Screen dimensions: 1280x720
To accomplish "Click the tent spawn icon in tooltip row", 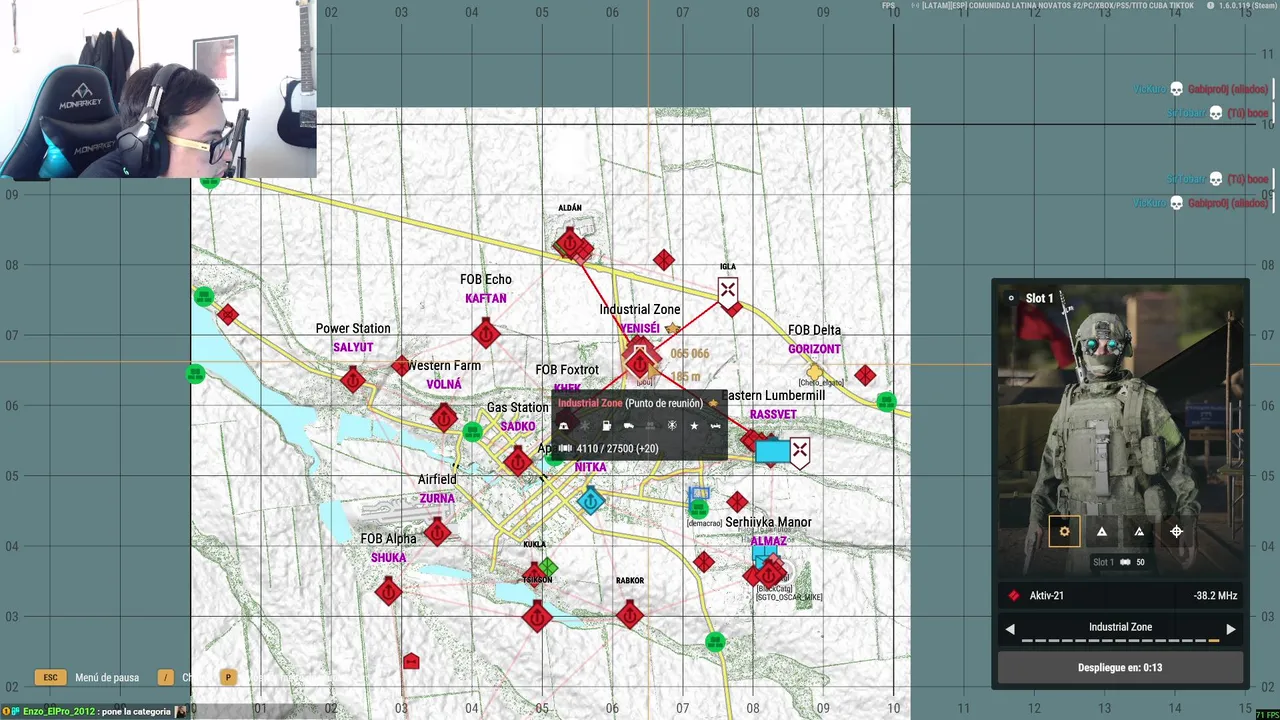I will point(563,426).
